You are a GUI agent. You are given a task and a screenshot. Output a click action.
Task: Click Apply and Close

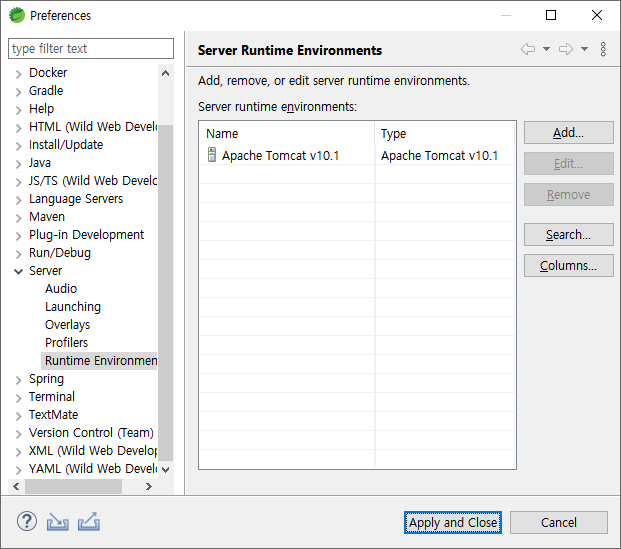click(453, 522)
